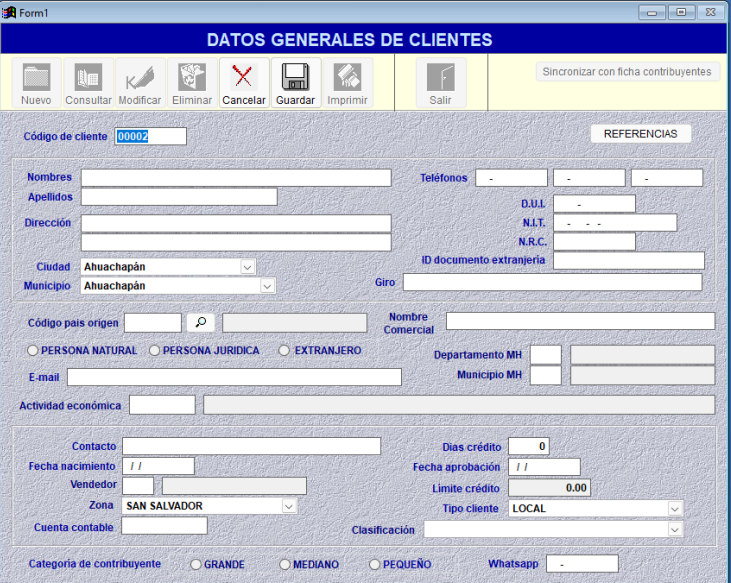
Task: Open the Zona dropdown showing SAN SALVADOR
Action: point(289,506)
